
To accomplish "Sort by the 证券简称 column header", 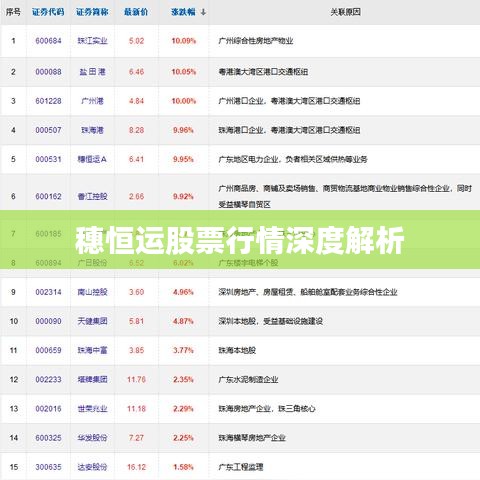I will point(92,12).
